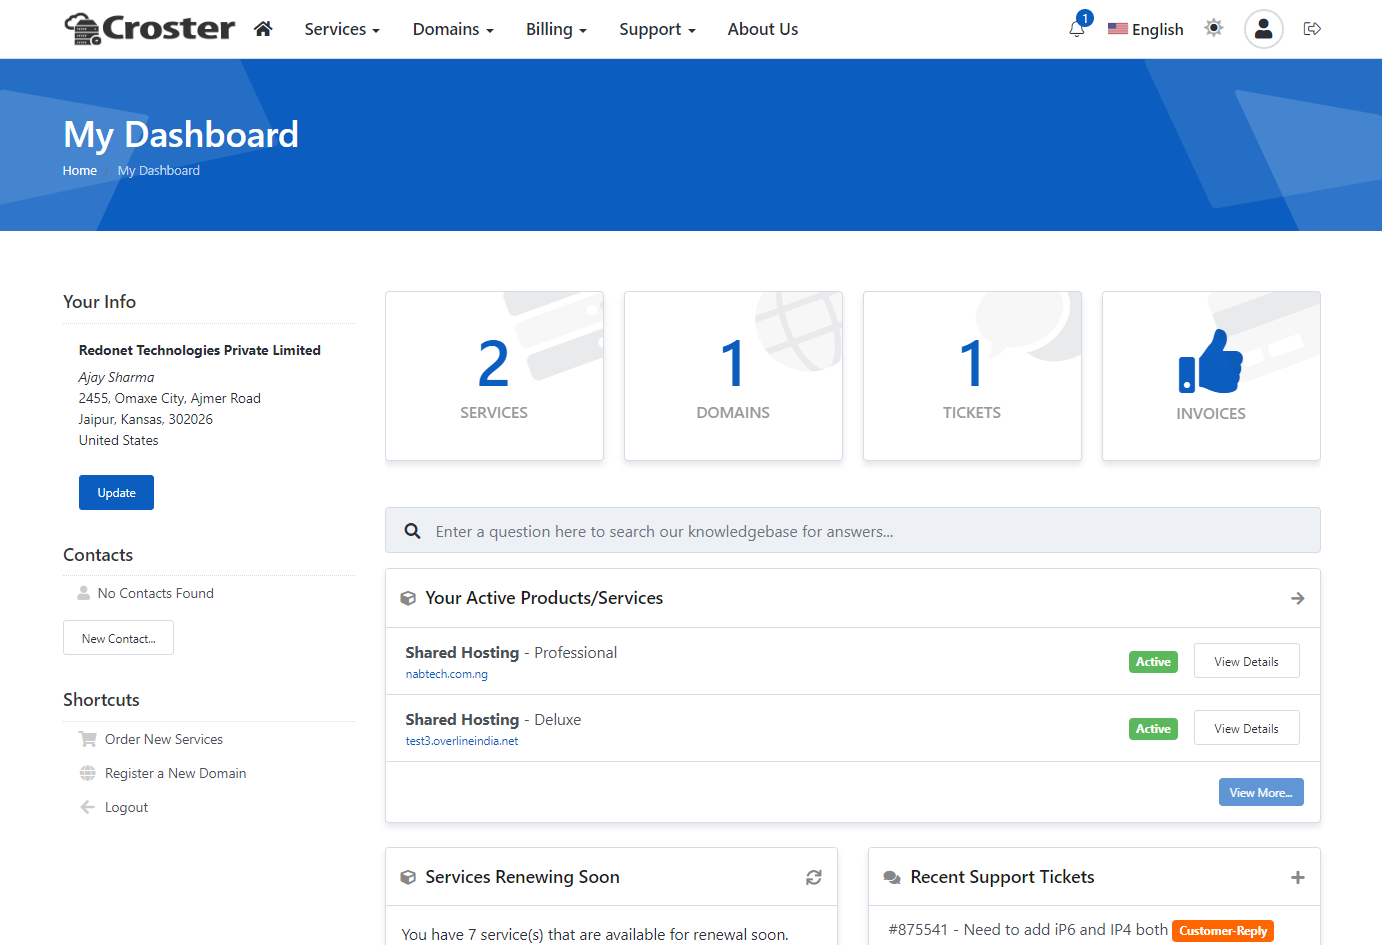The height and width of the screenshot is (945, 1382).
Task: Click the Croster logo
Action: click(x=148, y=28)
